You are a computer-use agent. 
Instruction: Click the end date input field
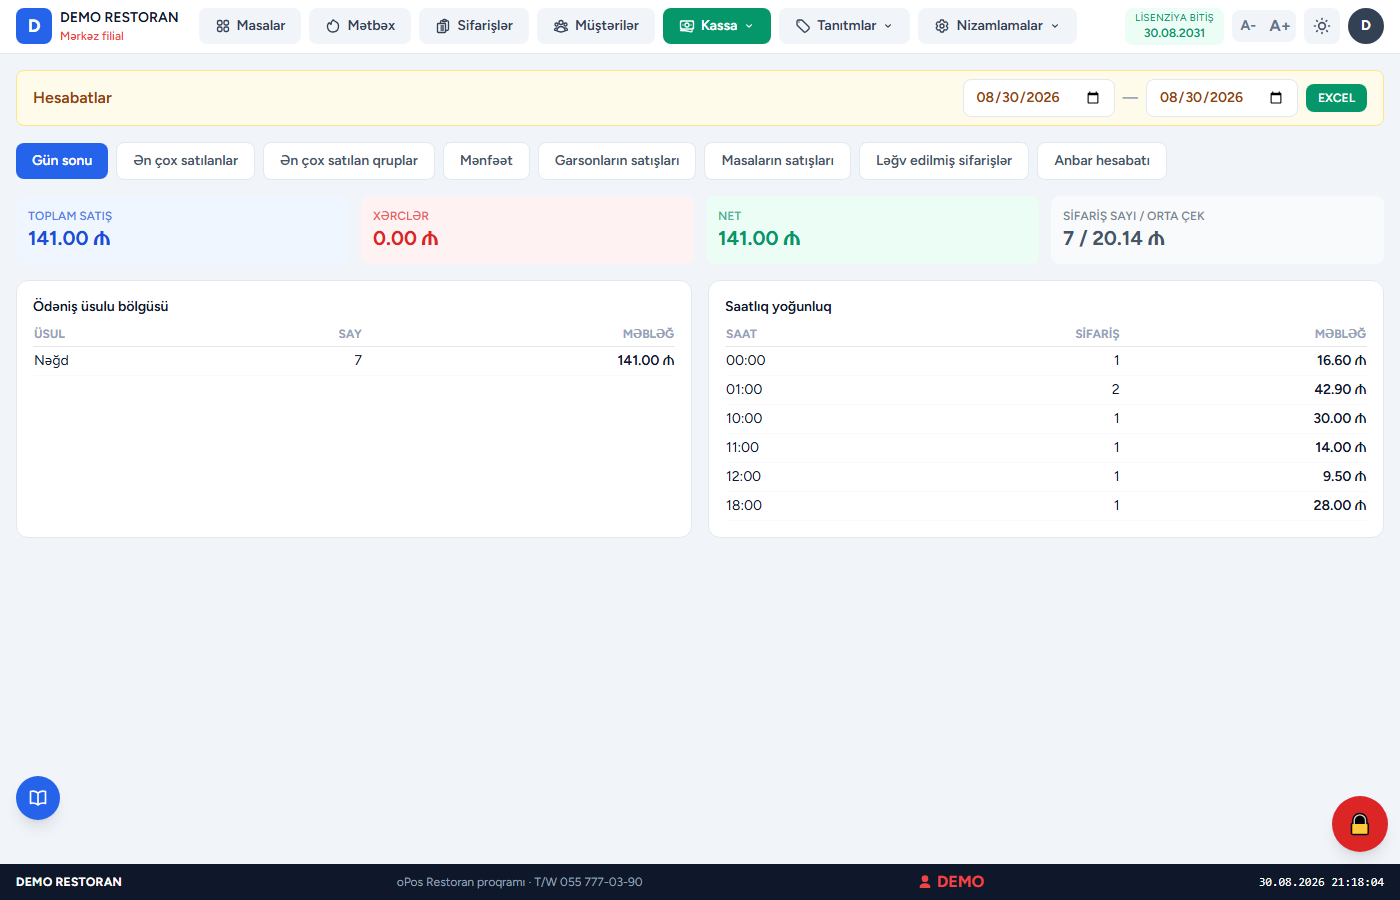click(1222, 98)
